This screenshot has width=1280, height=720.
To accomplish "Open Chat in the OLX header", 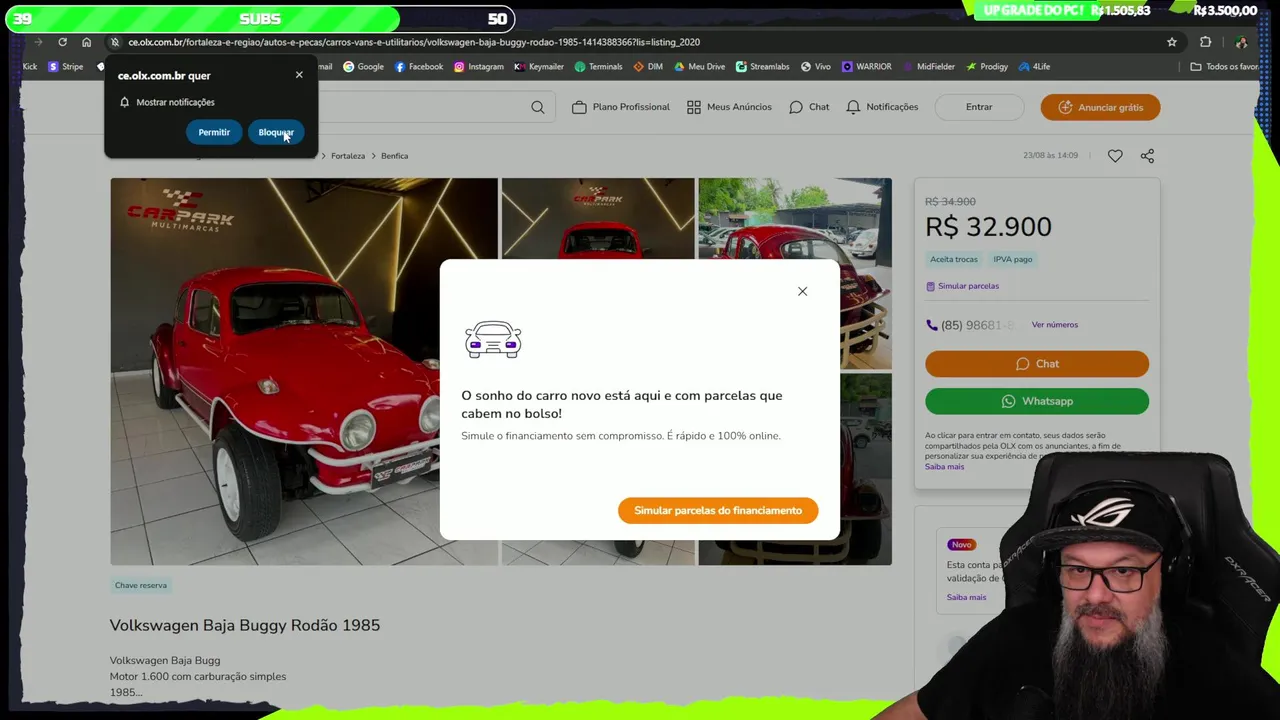I will [809, 107].
